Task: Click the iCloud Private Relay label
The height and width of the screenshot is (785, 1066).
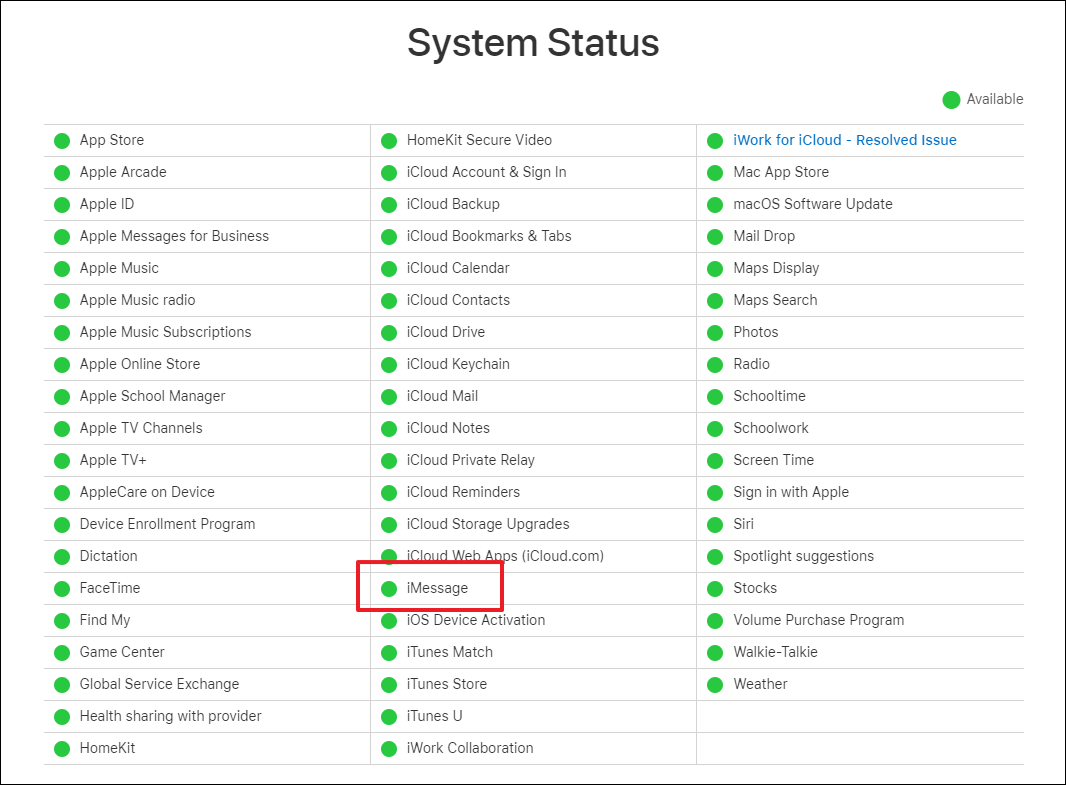Action: [470, 460]
